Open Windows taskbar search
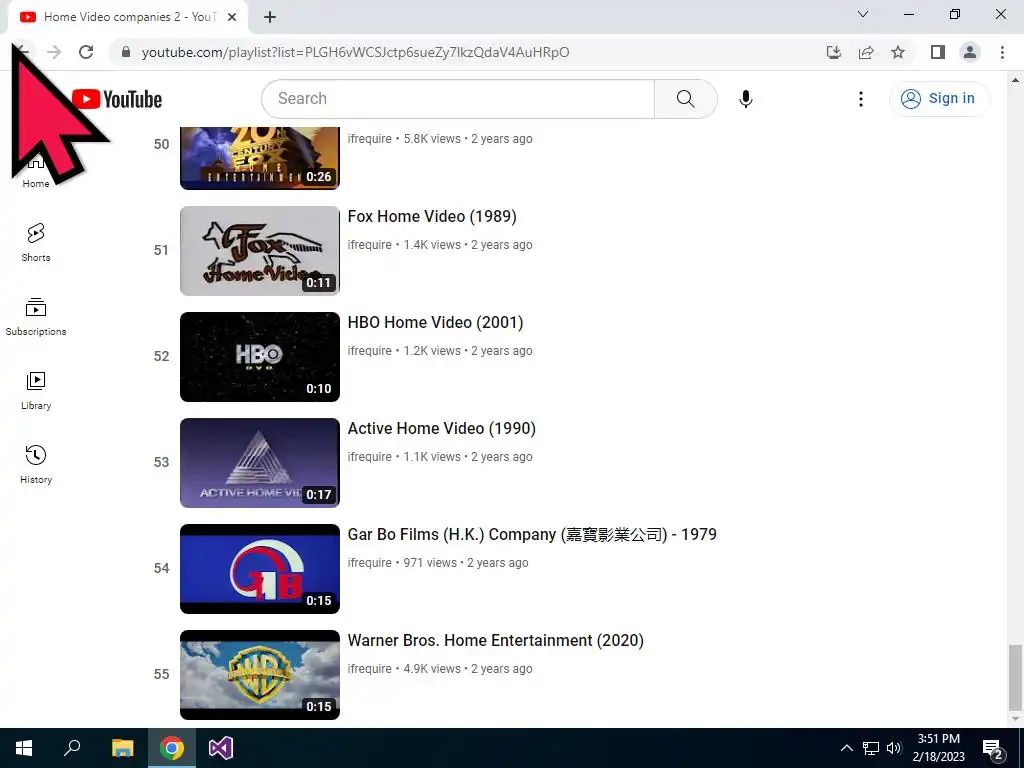 72,748
